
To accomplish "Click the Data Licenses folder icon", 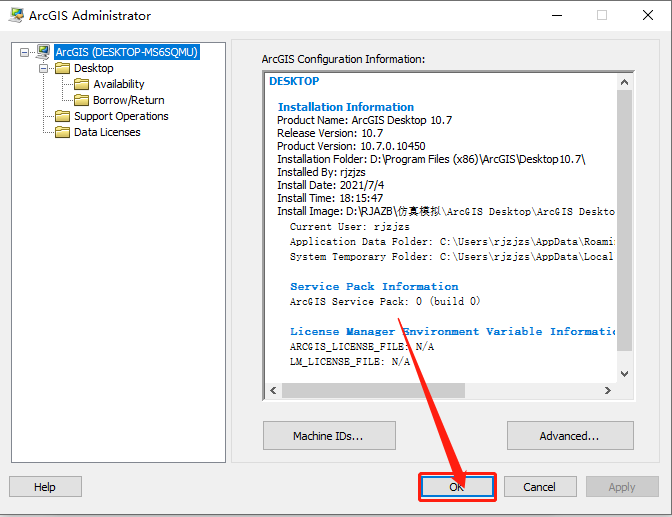I will click(x=63, y=132).
